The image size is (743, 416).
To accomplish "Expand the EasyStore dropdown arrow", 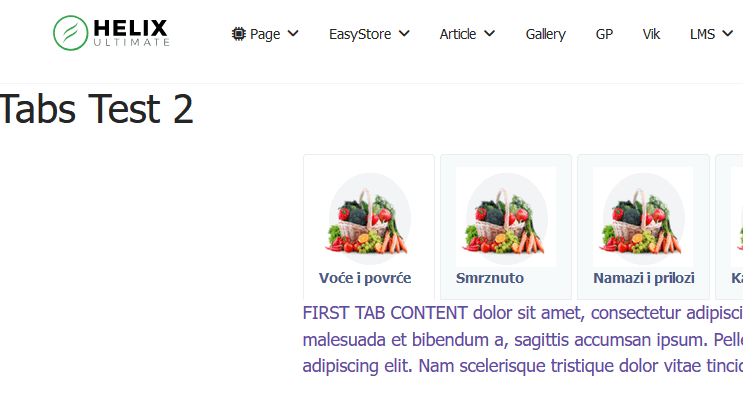I will 404,34.
